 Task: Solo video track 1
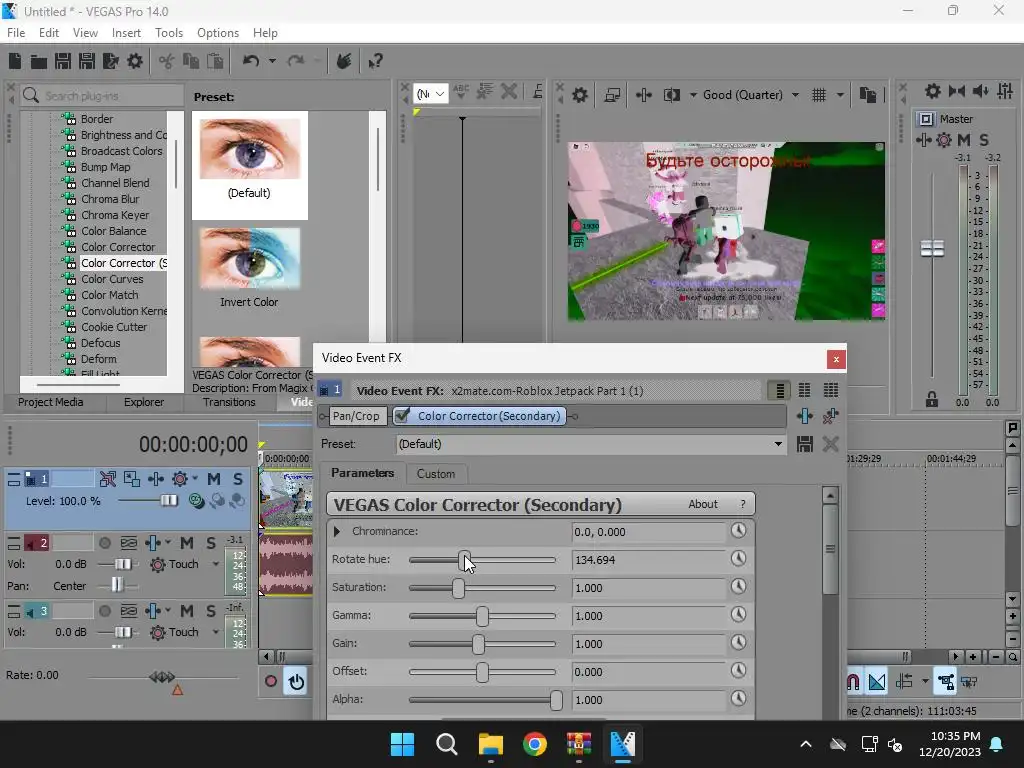[238, 479]
